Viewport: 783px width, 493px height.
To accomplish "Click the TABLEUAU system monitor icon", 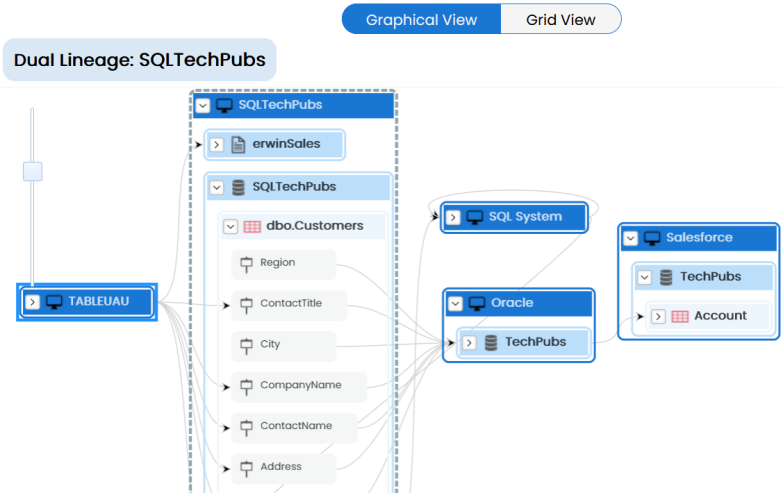I will click(54, 301).
